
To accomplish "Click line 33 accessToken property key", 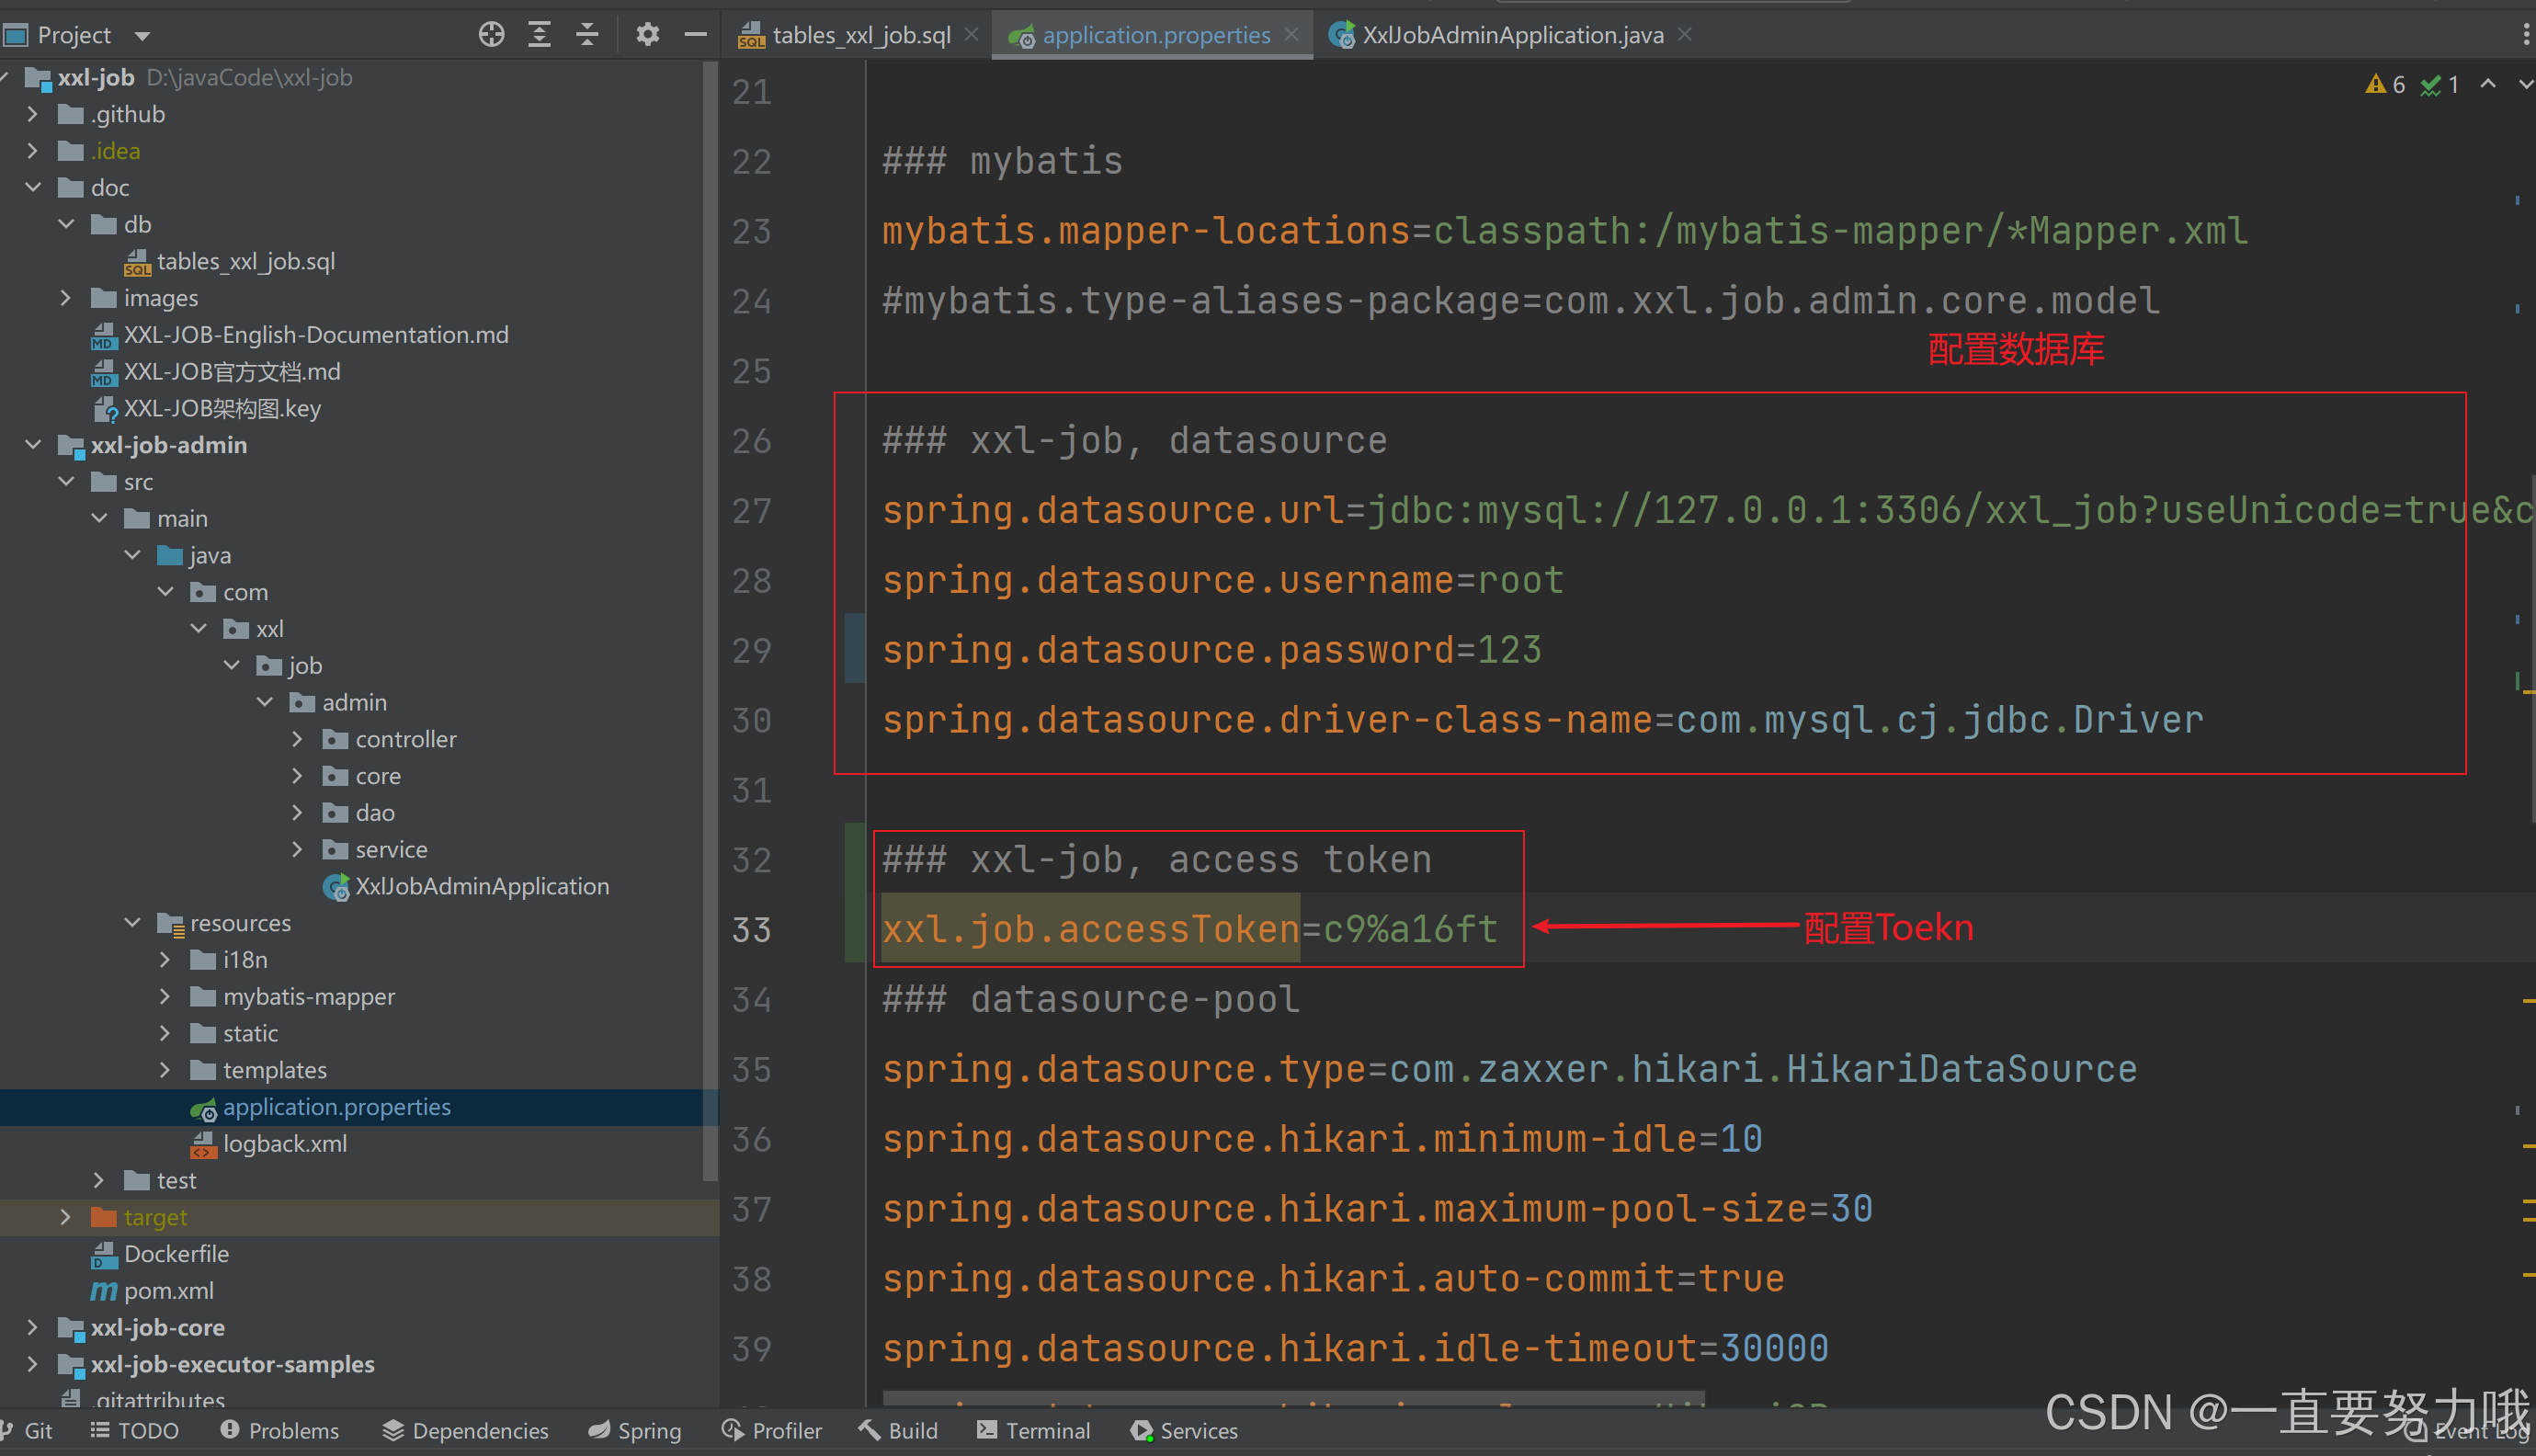I will tap(1090, 930).
